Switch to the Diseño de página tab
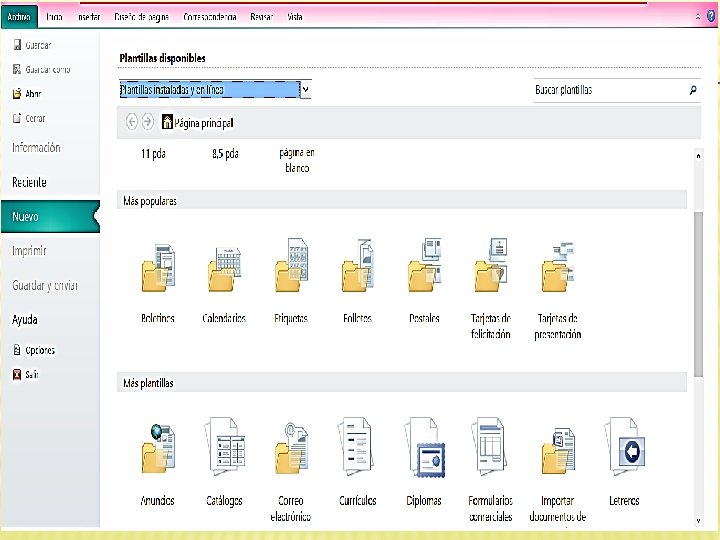Image resolution: width=720 pixels, height=540 pixels. (141, 17)
